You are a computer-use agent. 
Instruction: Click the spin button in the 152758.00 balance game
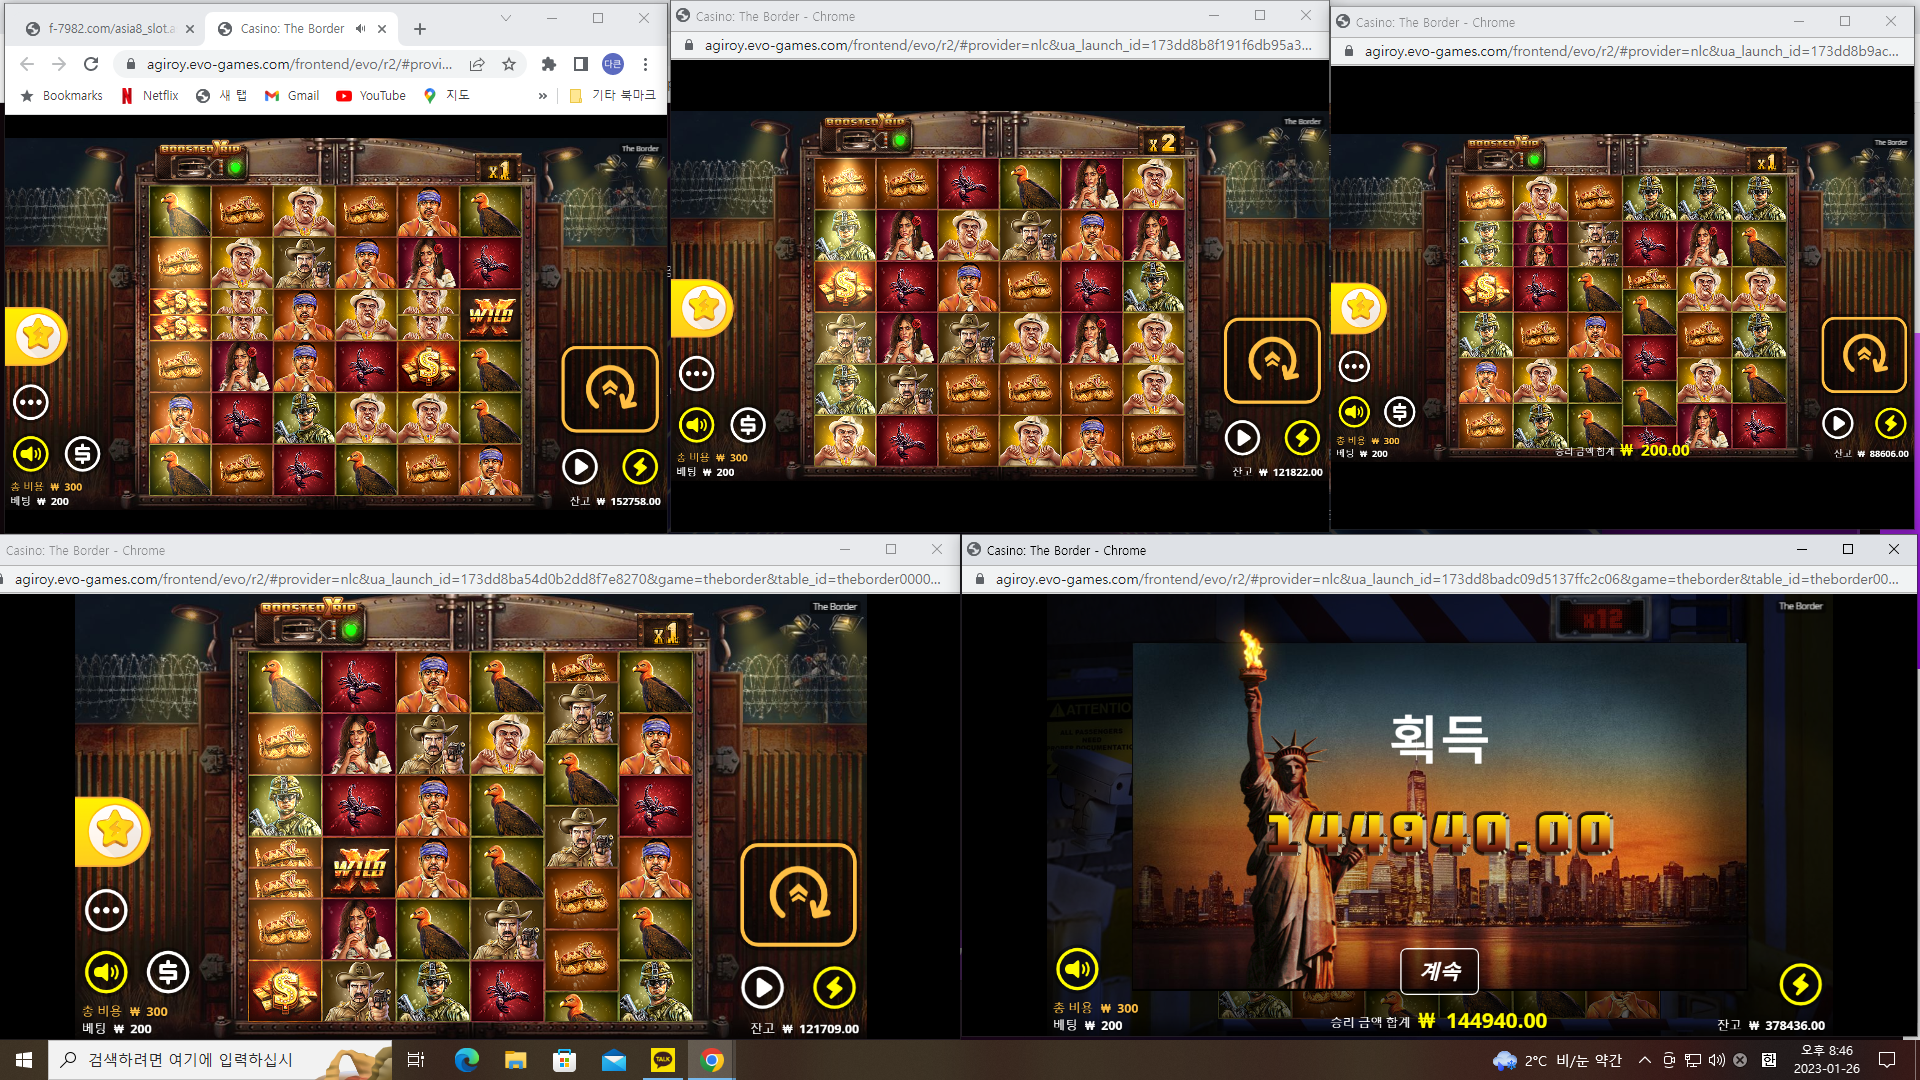tap(610, 389)
